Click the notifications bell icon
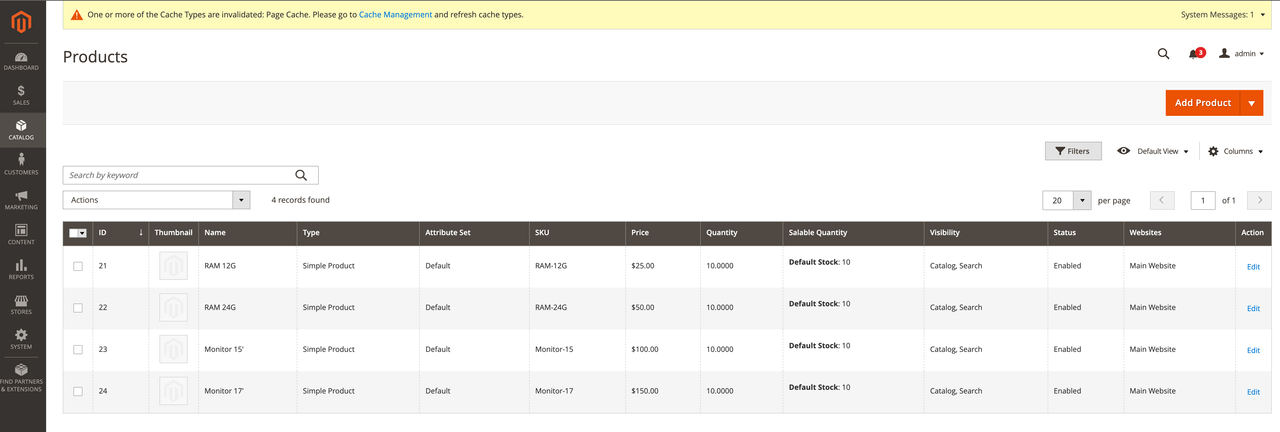Image resolution: width=1280 pixels, height=432 pixels. tap(1194, 54)
